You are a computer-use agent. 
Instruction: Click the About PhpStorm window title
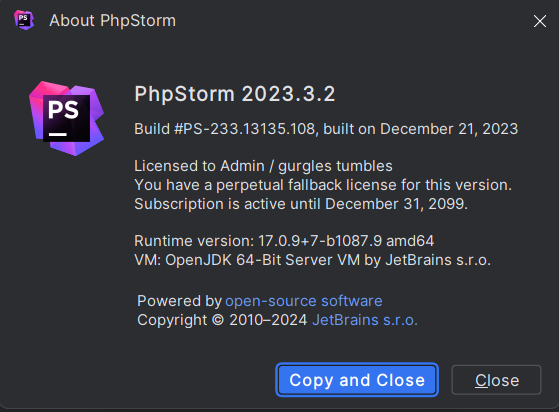pos(113,20)
